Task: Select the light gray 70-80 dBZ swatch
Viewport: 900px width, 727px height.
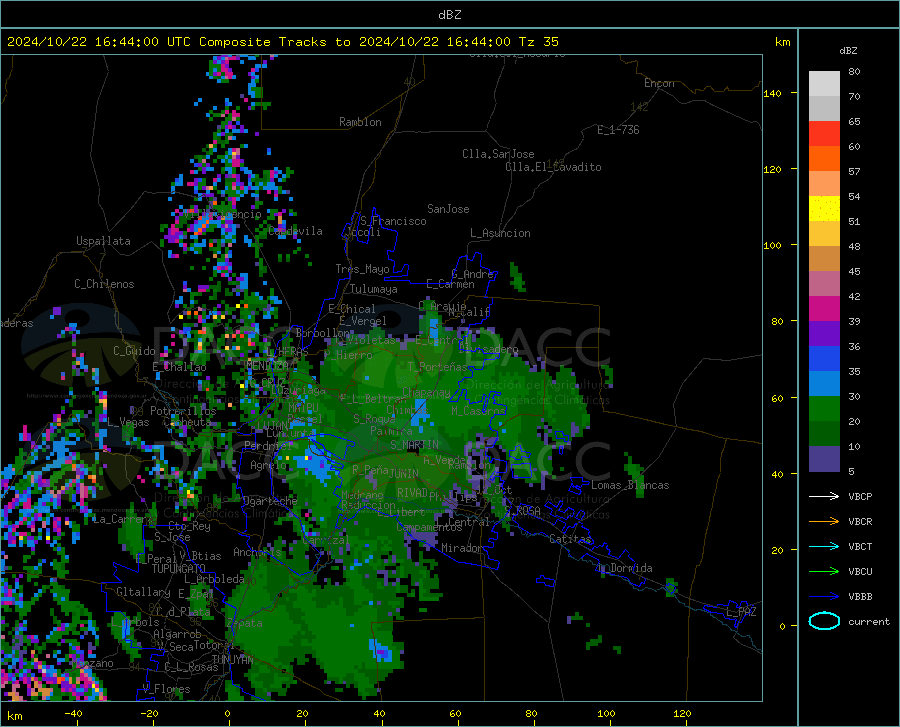Action: pos(824,84)
